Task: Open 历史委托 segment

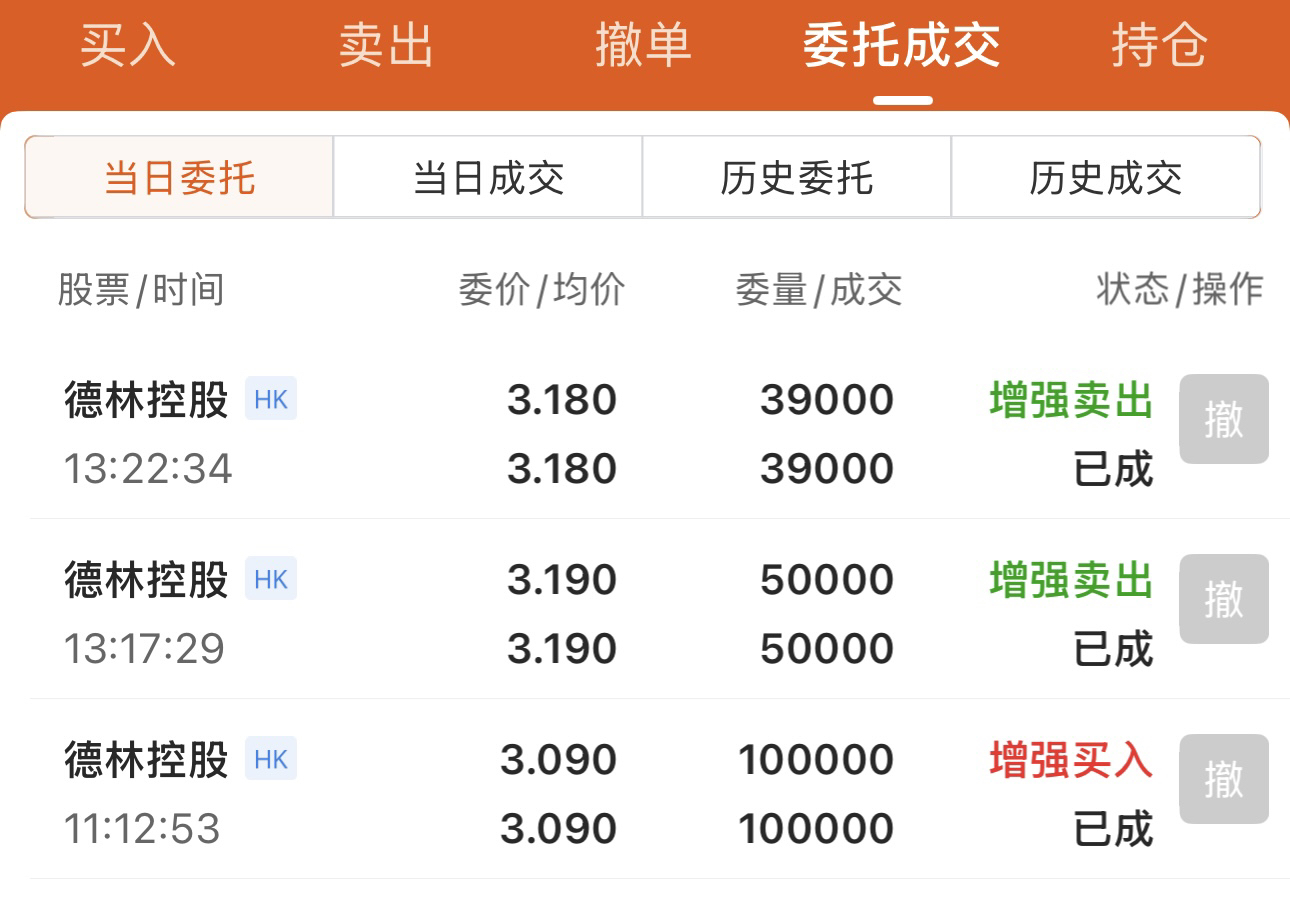Action: point(797,177)
